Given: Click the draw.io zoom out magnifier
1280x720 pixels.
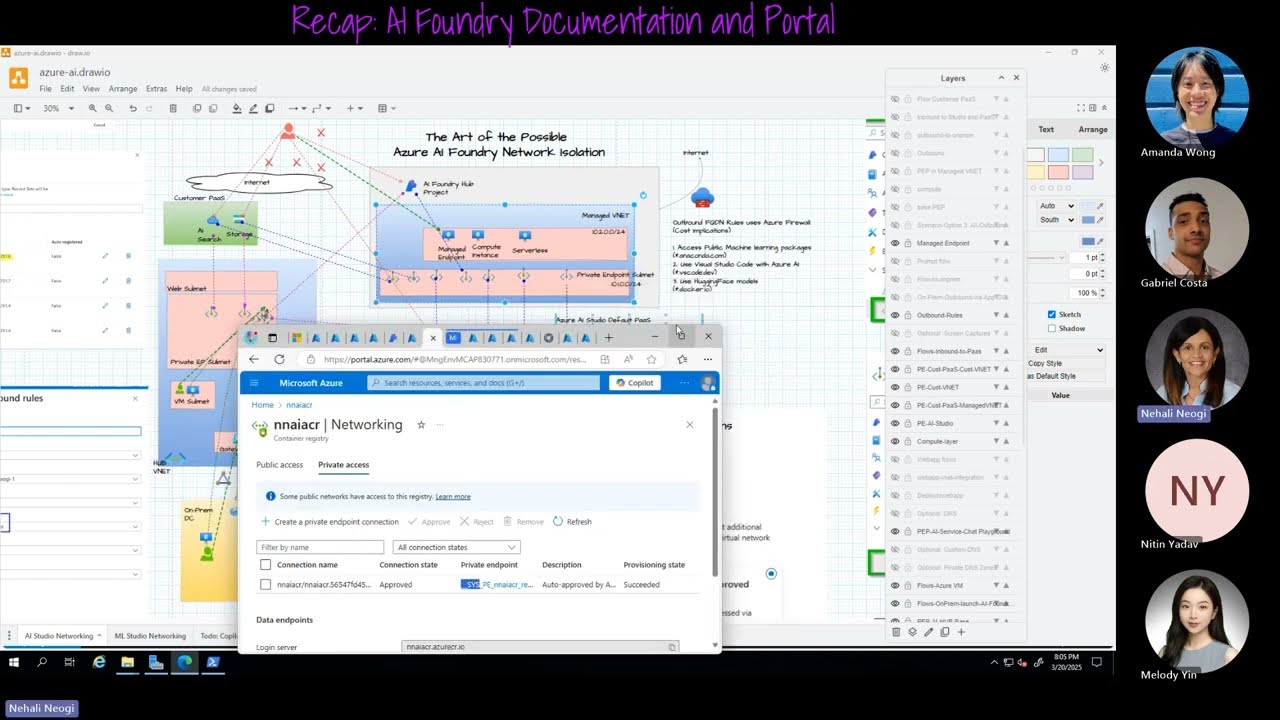Looking at the screenshot, I should pos(107,108).
